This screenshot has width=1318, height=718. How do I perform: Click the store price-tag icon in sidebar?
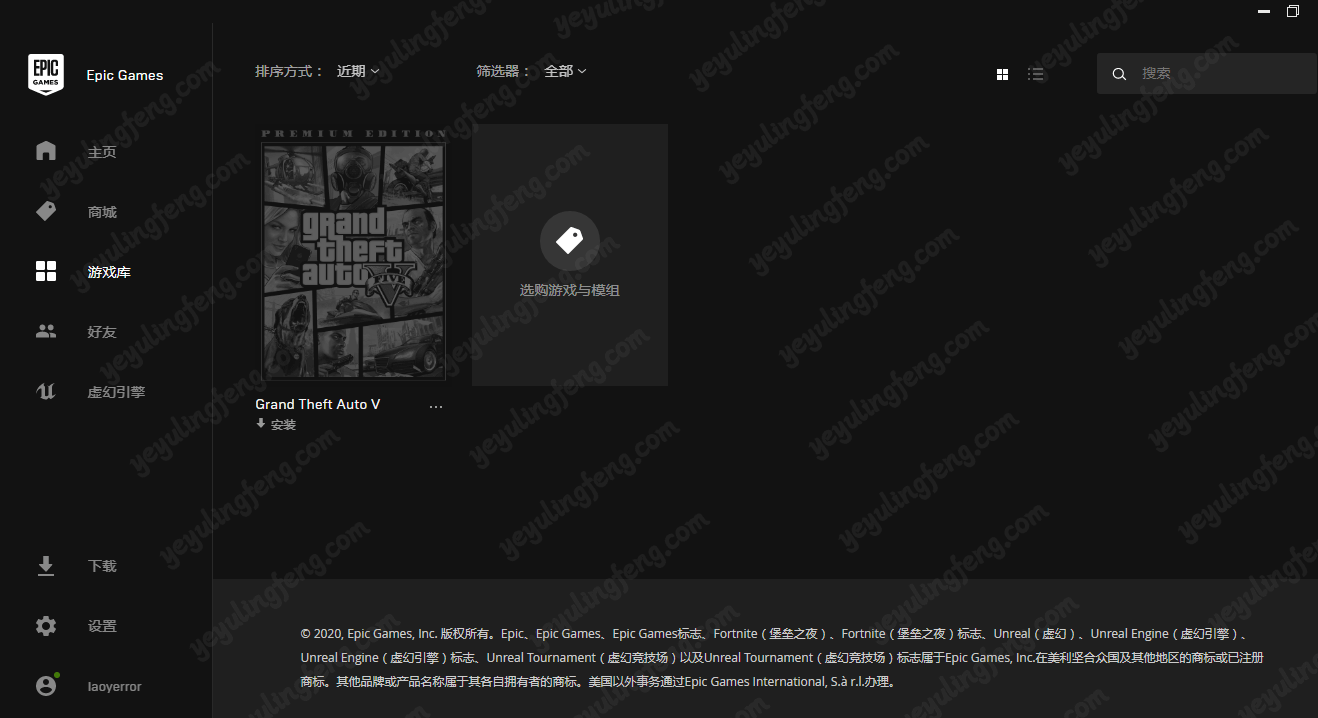click(x=46, y=211)
